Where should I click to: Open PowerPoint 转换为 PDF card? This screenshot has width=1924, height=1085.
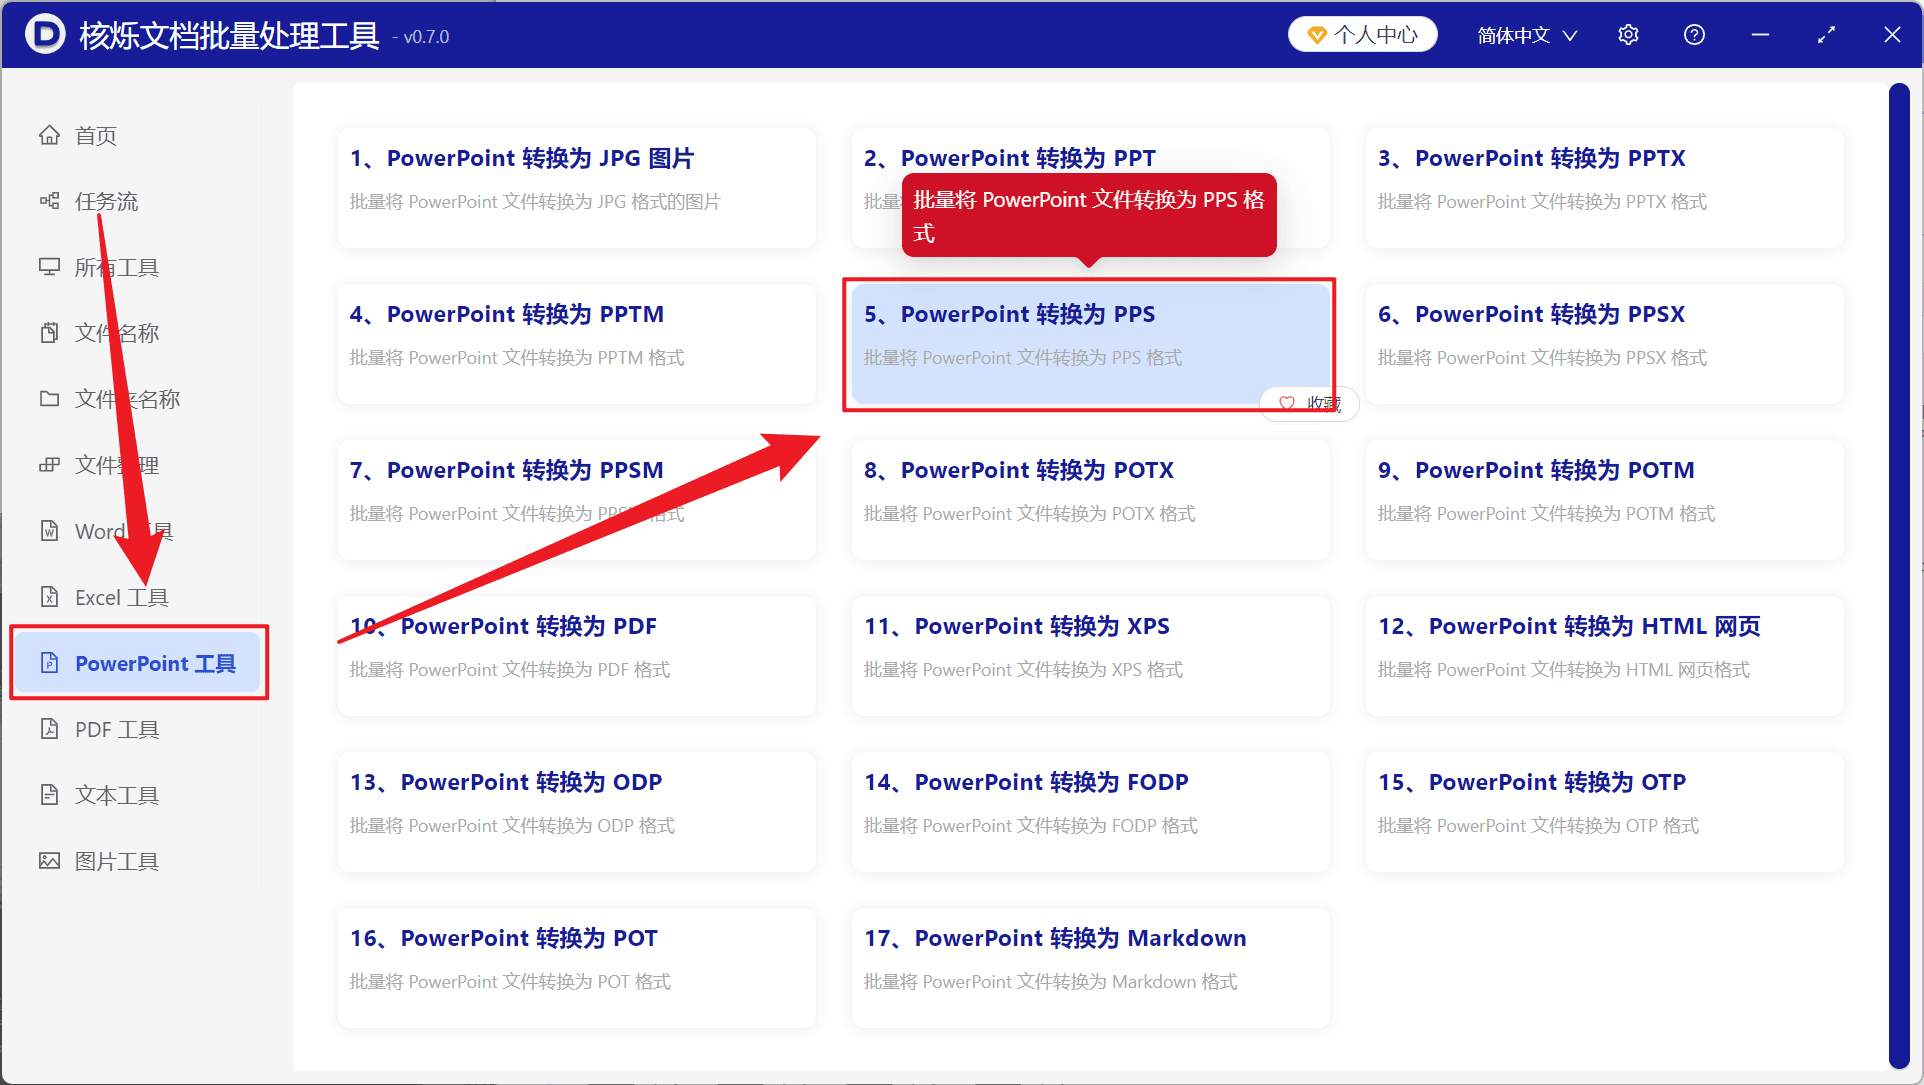click(x=576, y=655)
